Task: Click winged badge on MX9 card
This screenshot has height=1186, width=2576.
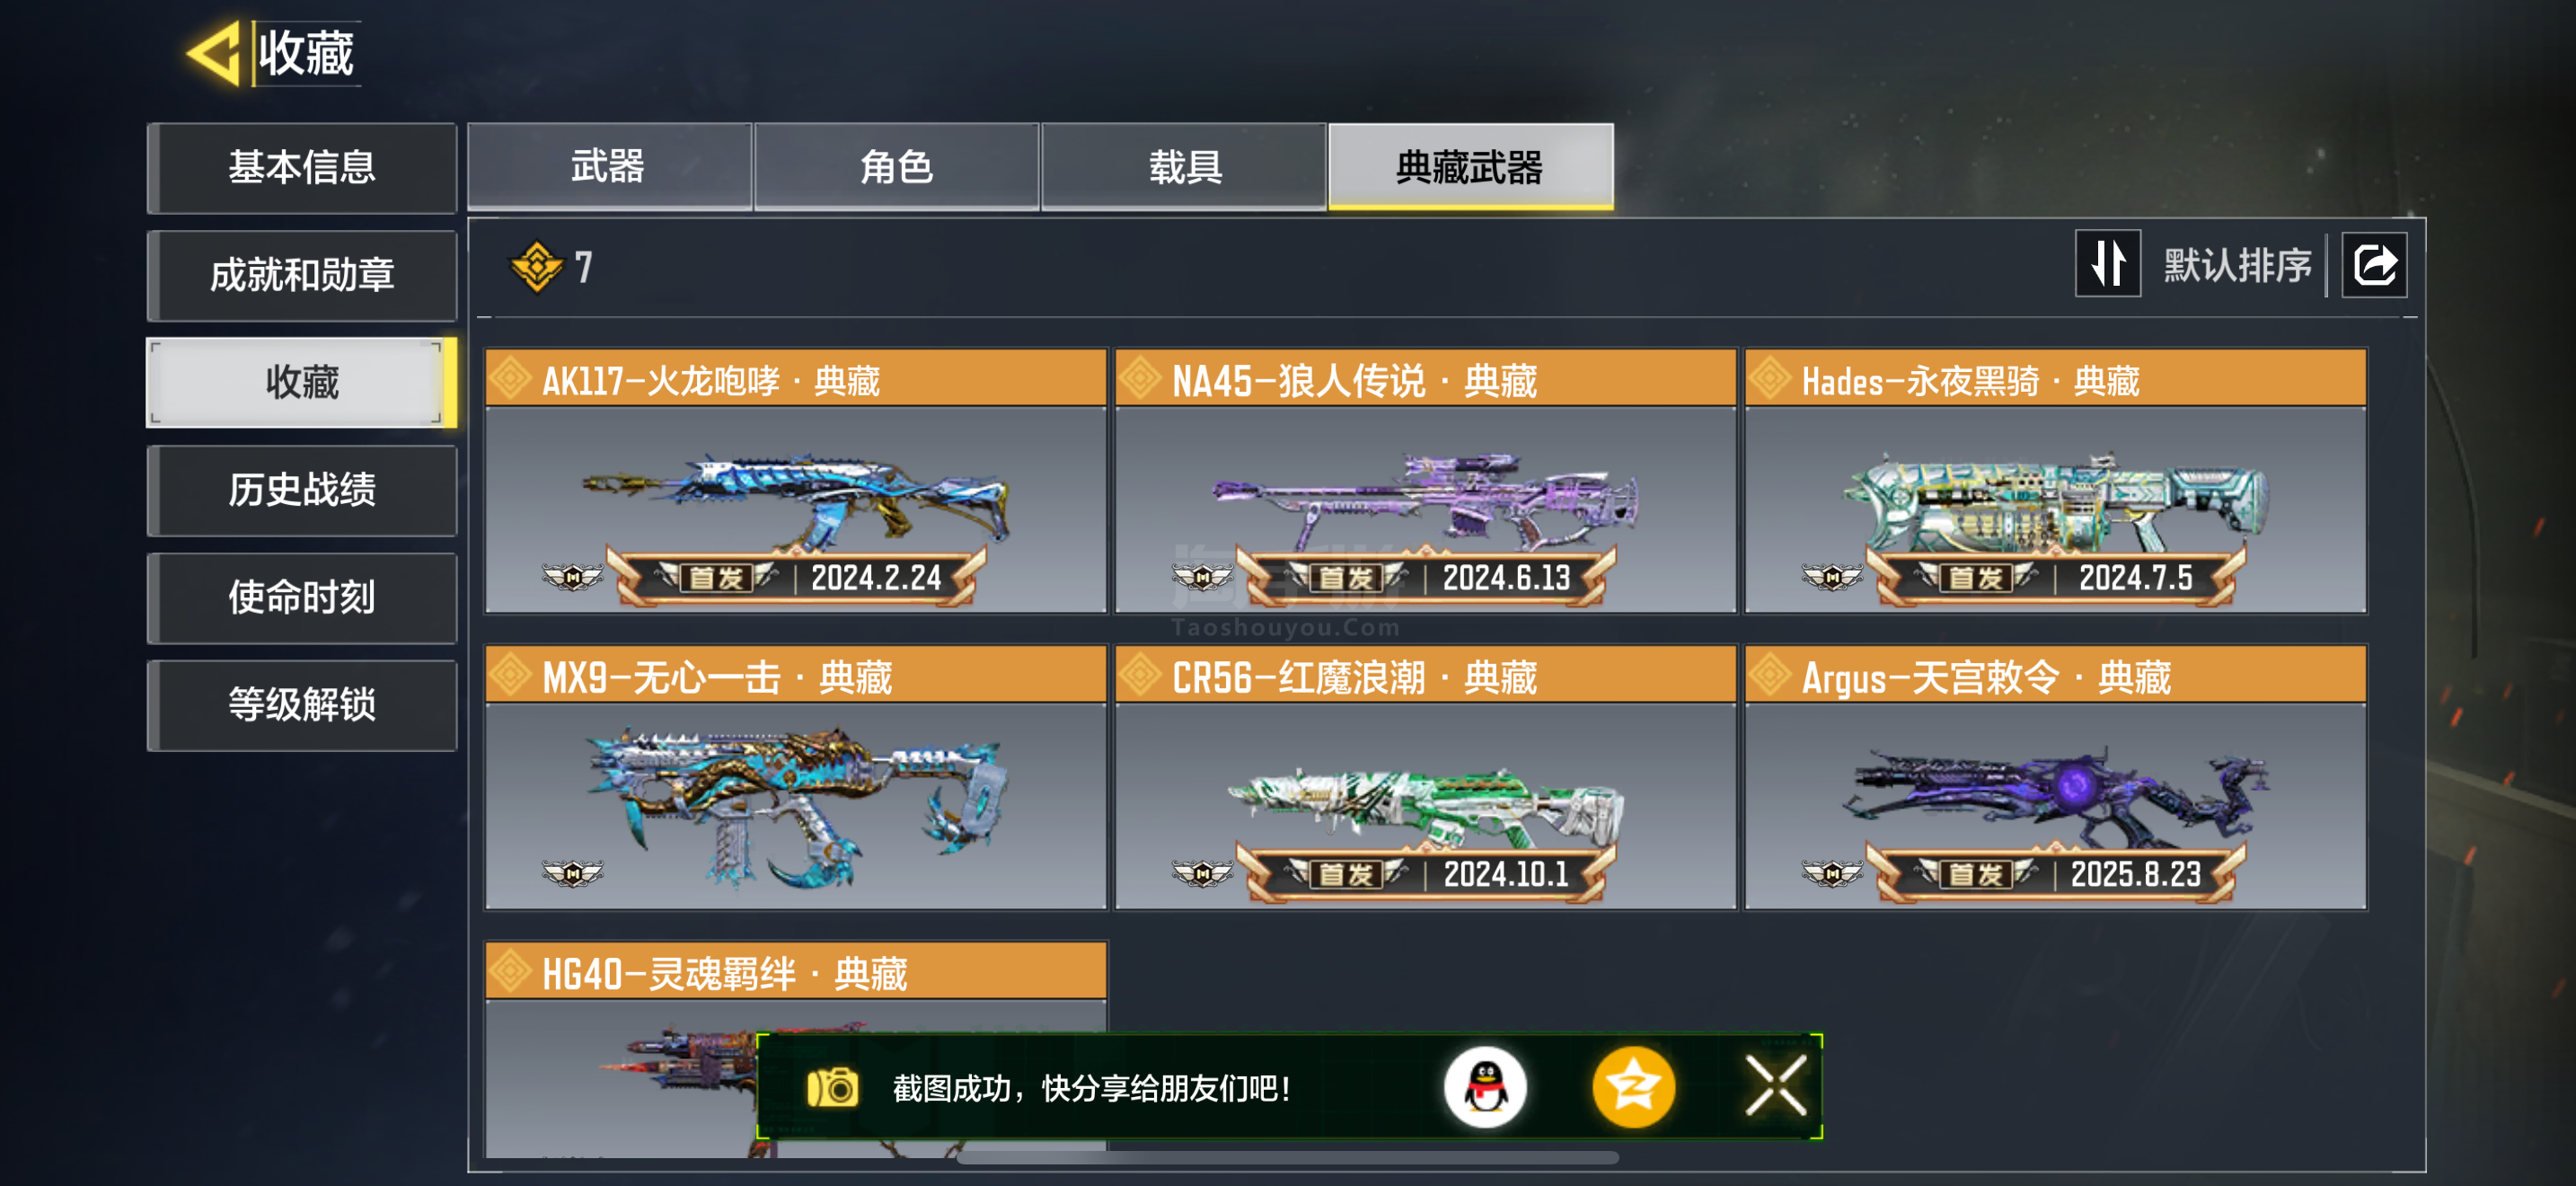Action: click(572, 873)
